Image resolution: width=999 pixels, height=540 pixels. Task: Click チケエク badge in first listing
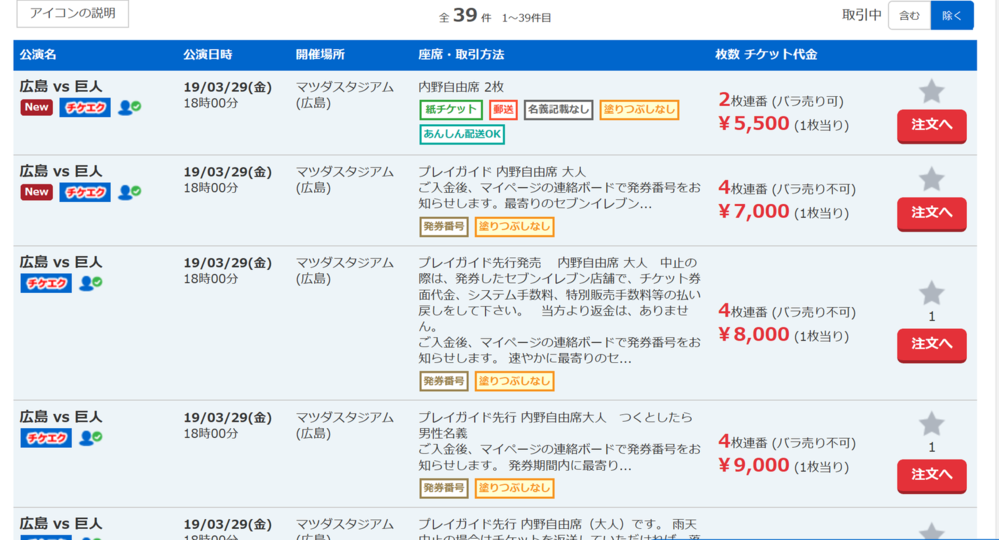point(85,108)
